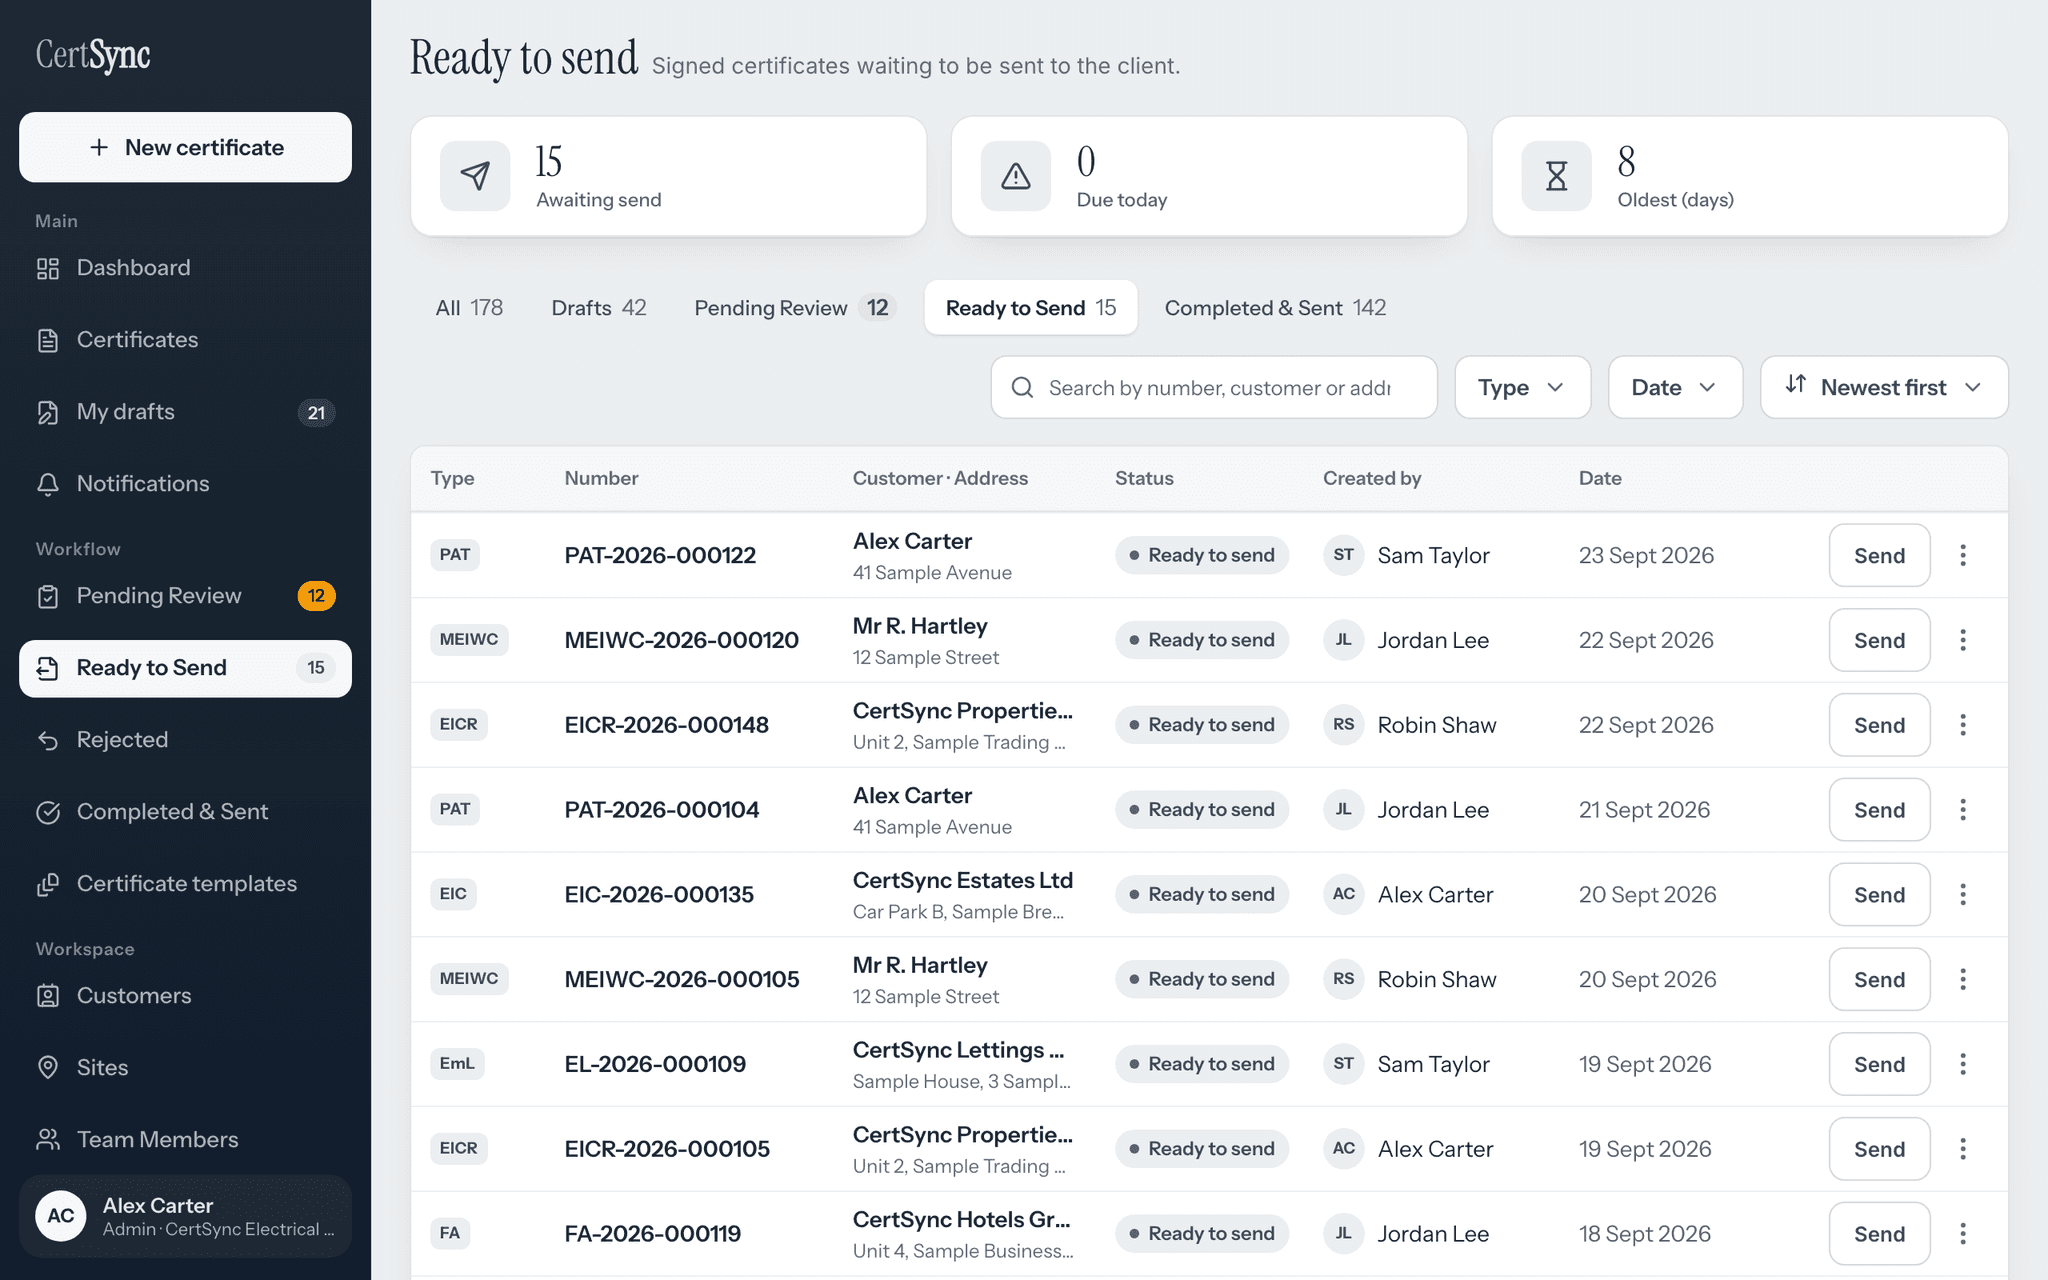Send certificate PAT-2026-000122
Image resolution: width=2048 pixels, height=1280 pixels.
click(1879, 555)
